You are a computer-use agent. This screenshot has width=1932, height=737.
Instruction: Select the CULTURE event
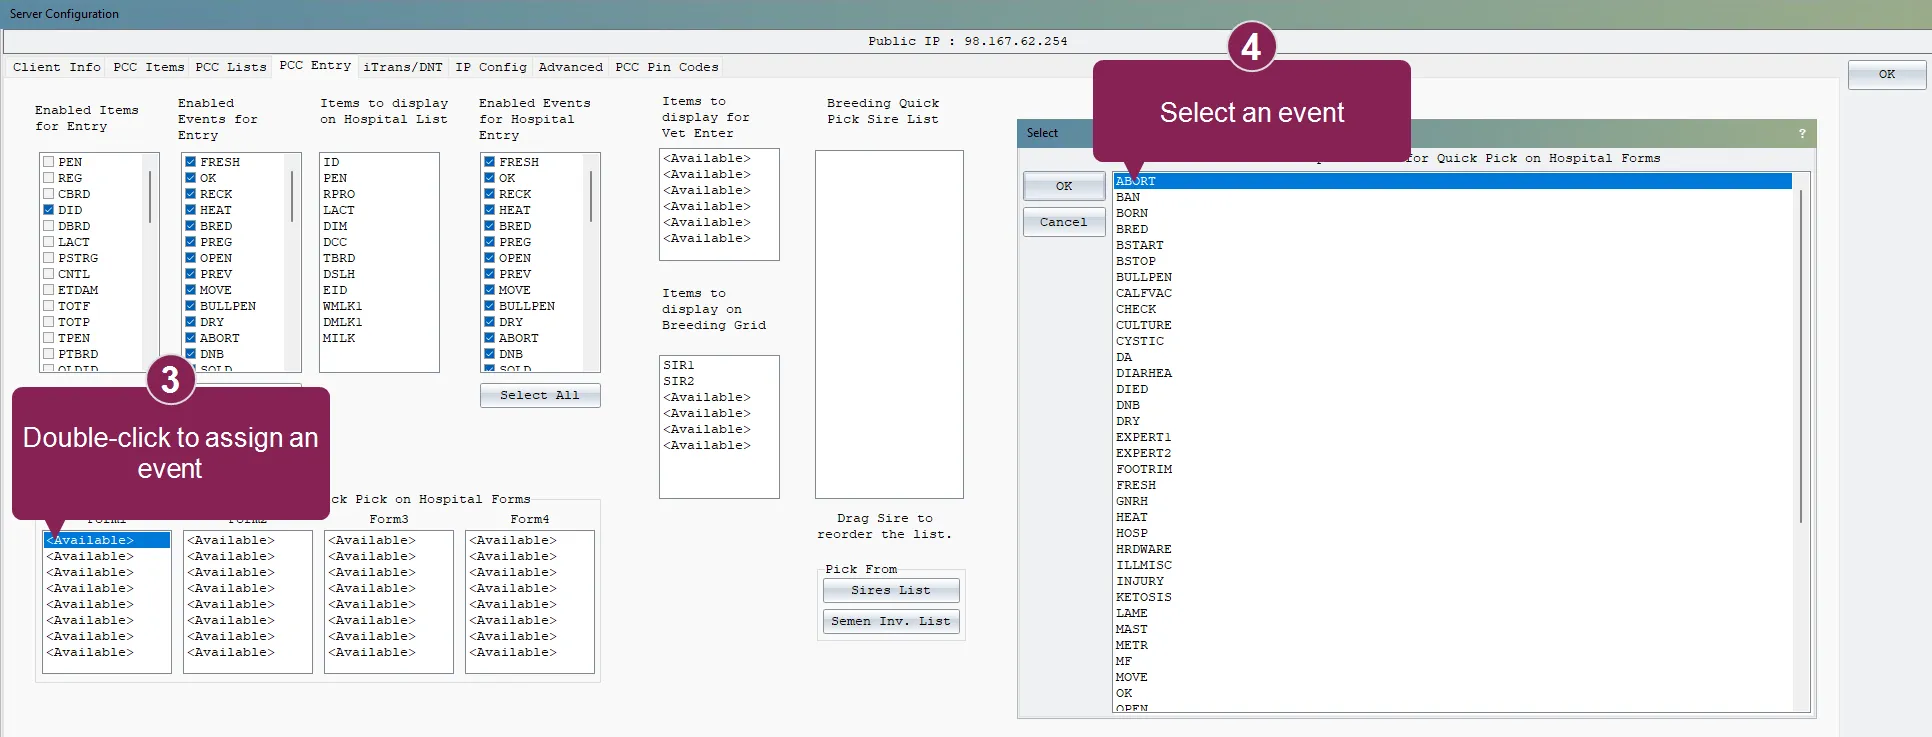tap(1144, 325)
